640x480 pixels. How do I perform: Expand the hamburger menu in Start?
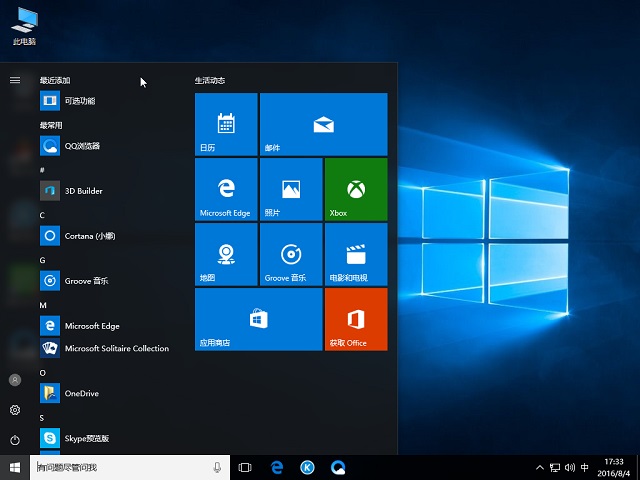(15, 80)
